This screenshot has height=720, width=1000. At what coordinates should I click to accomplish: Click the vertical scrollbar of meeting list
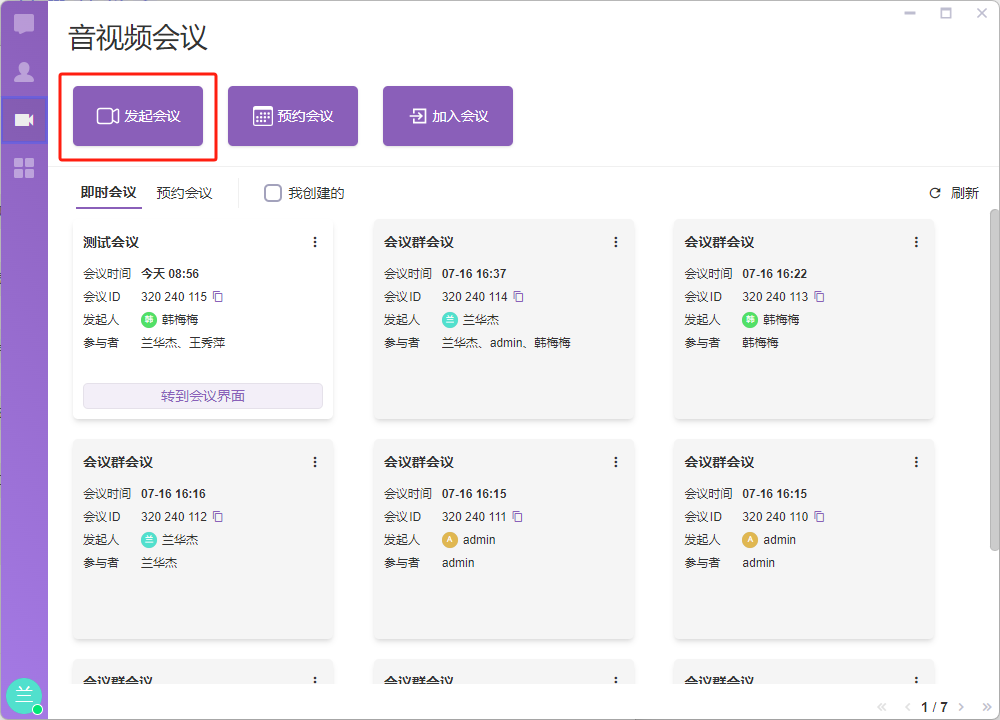pos(993,380)
